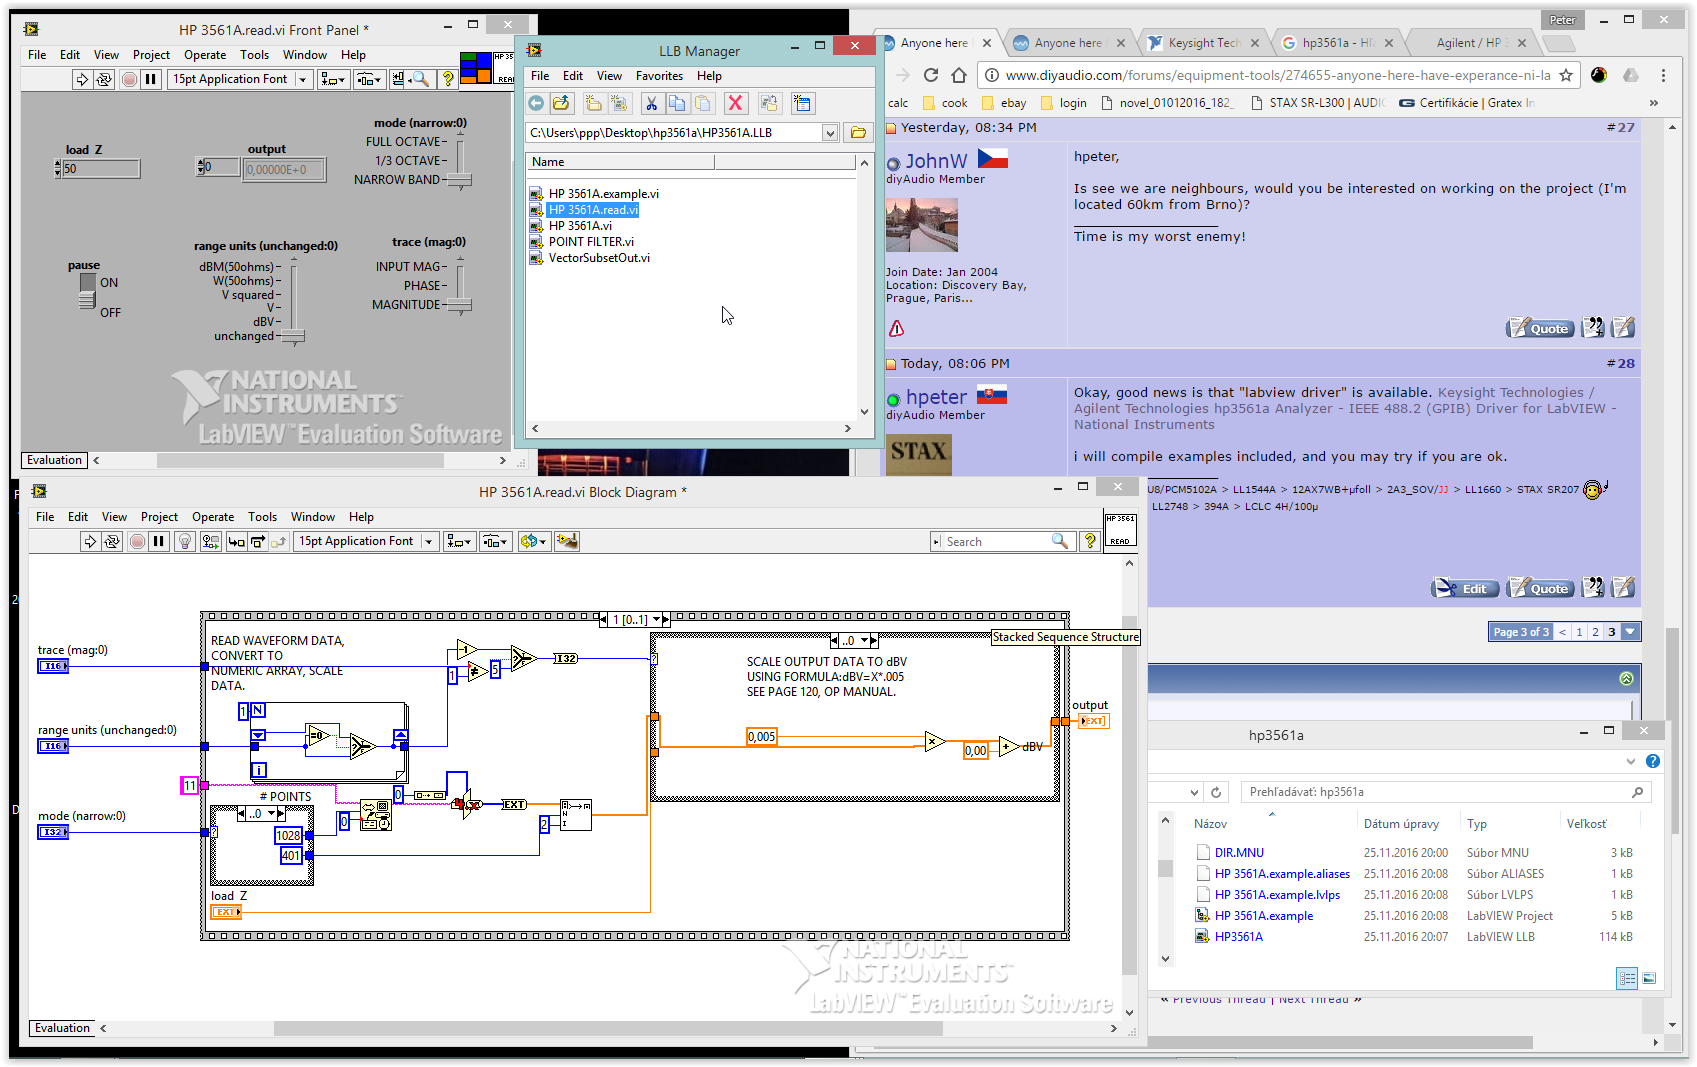Adjust mode (narrow:0) slider
The image size is (1697, 1067).
pyautogui.click(x=459, y=180)
